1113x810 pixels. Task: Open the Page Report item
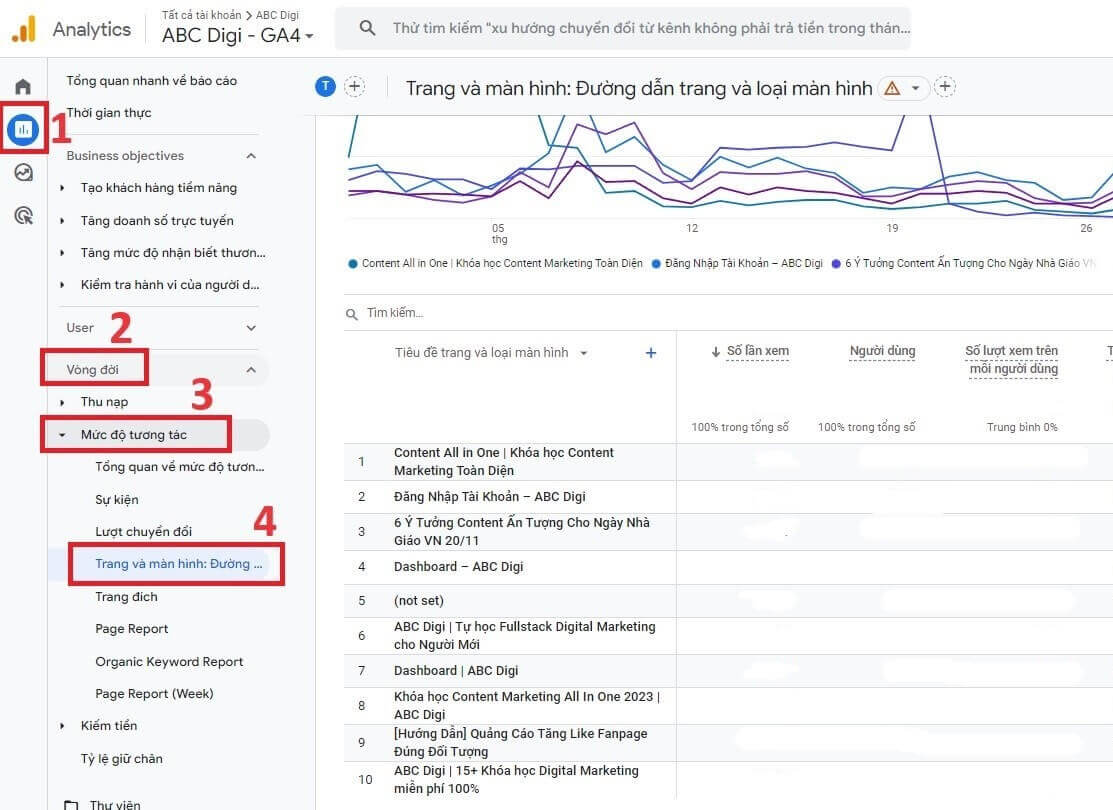tap(131, 628)
